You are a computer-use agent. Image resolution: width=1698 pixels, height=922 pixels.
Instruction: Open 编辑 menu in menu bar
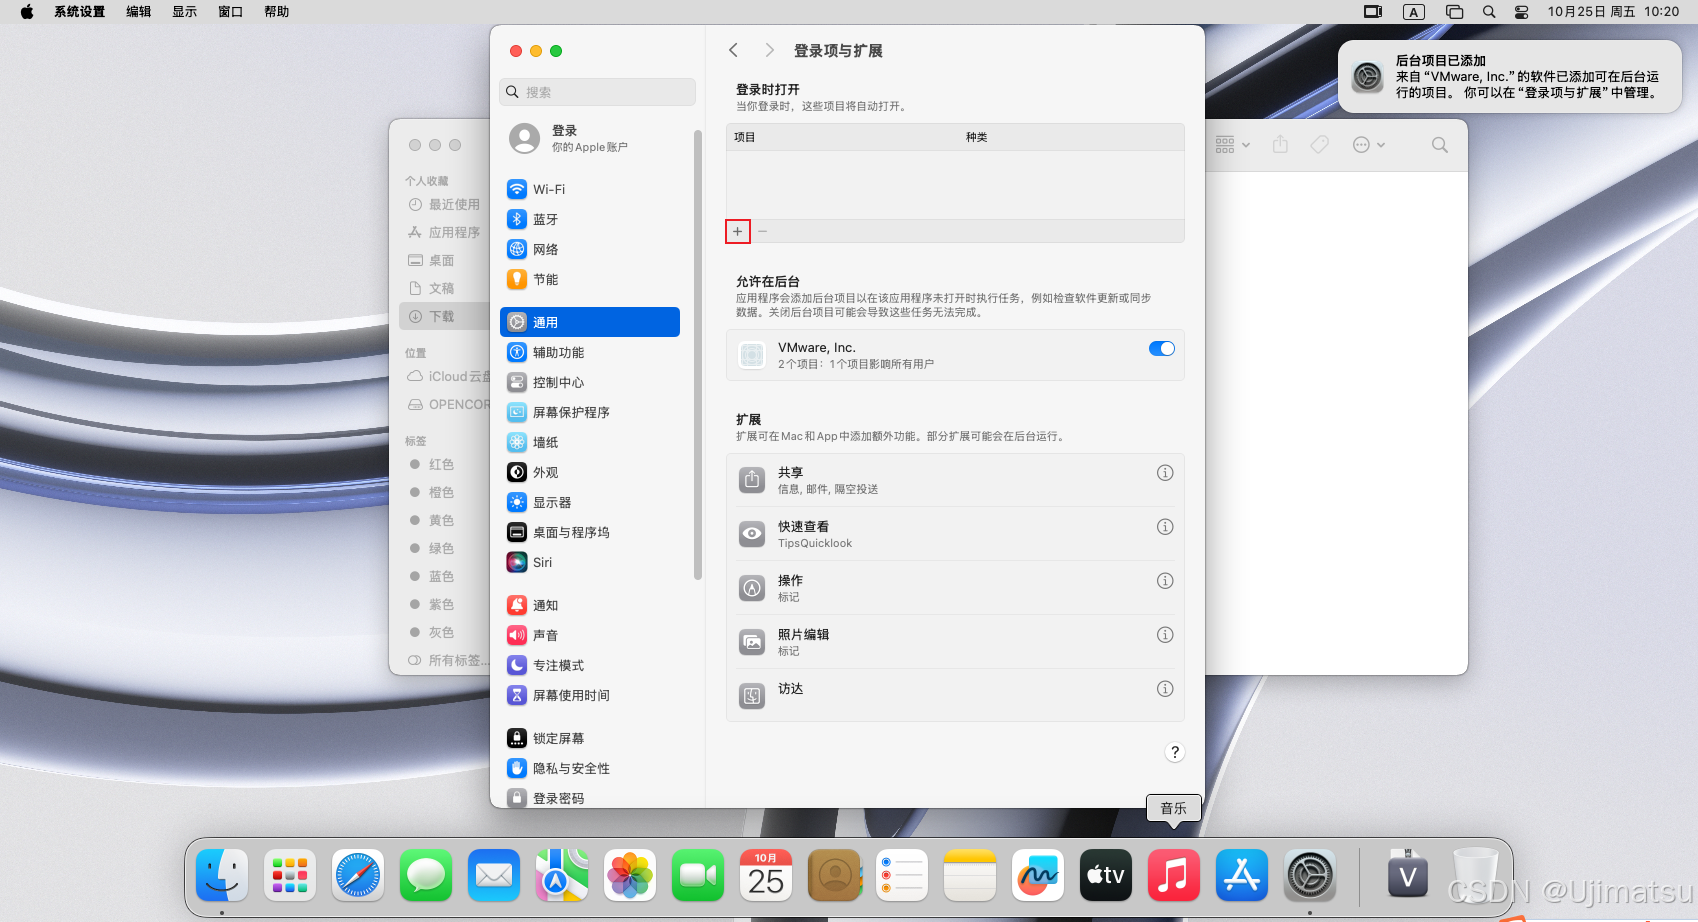click(139, 12)
